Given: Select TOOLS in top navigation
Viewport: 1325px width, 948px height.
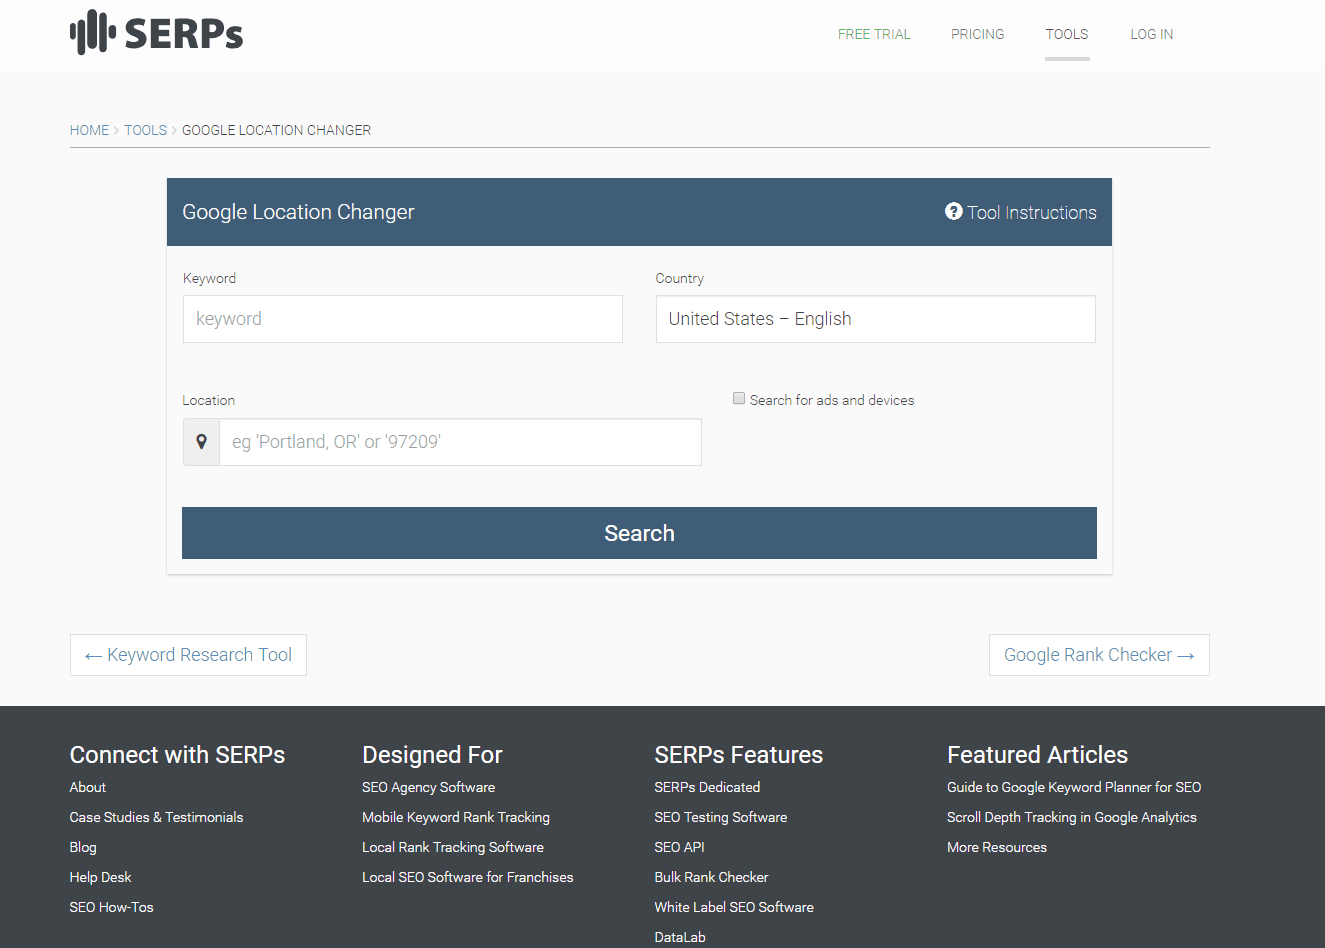Looking at the screenshot, I should click(1067, 34).
